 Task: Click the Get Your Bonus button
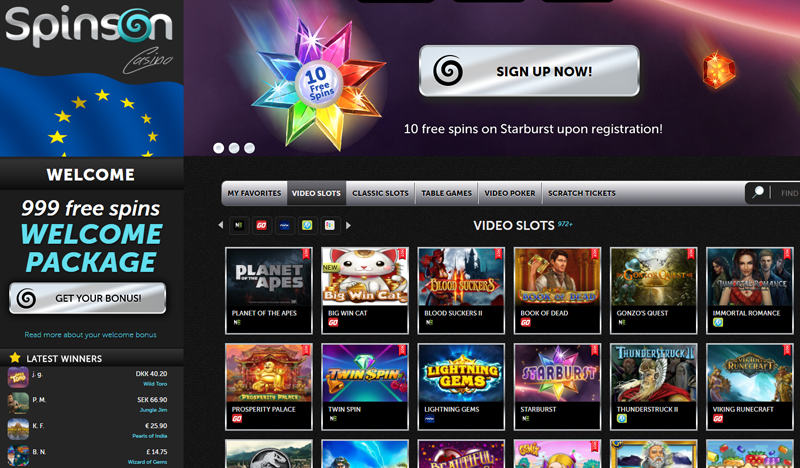[88, 298]
